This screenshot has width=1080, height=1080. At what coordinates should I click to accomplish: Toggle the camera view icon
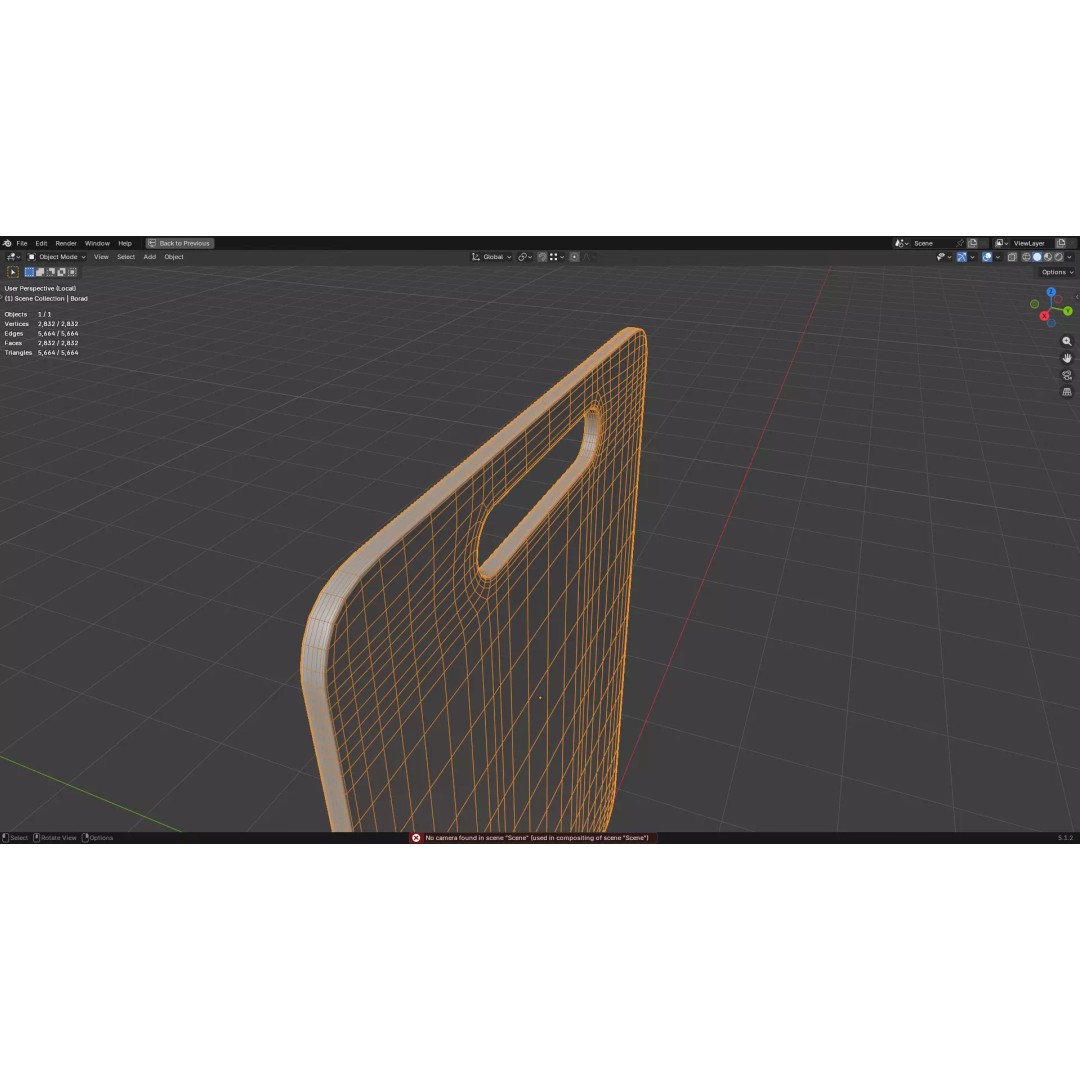1067,375
